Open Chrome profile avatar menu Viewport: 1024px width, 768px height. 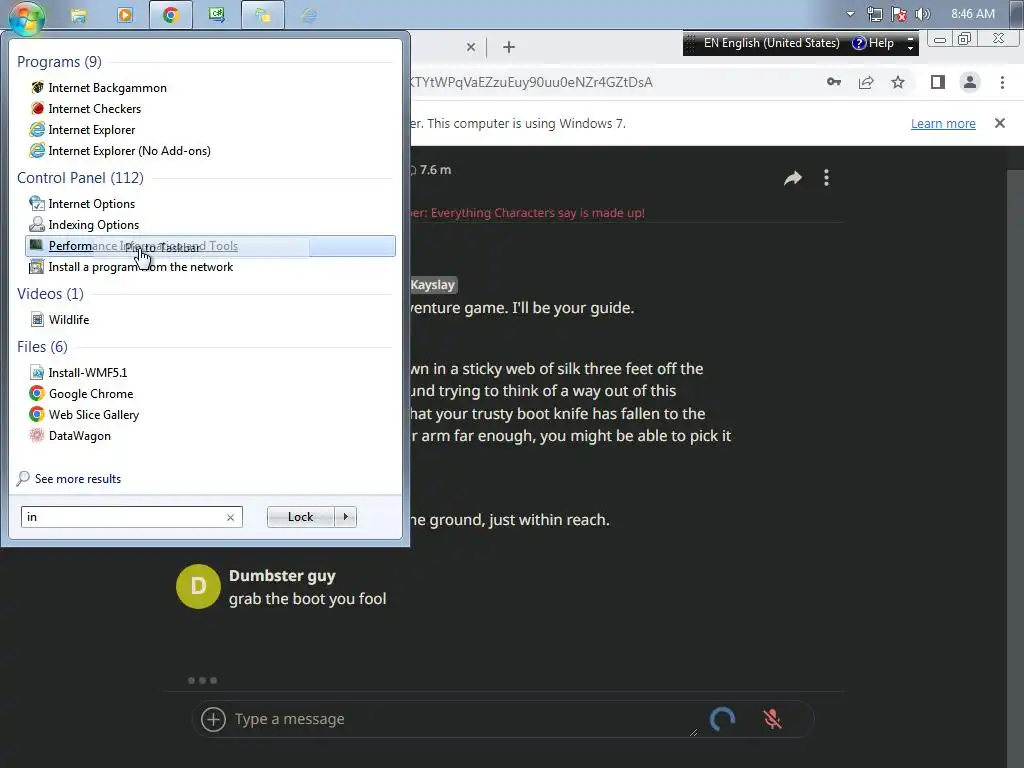click(x=970, y=82)
